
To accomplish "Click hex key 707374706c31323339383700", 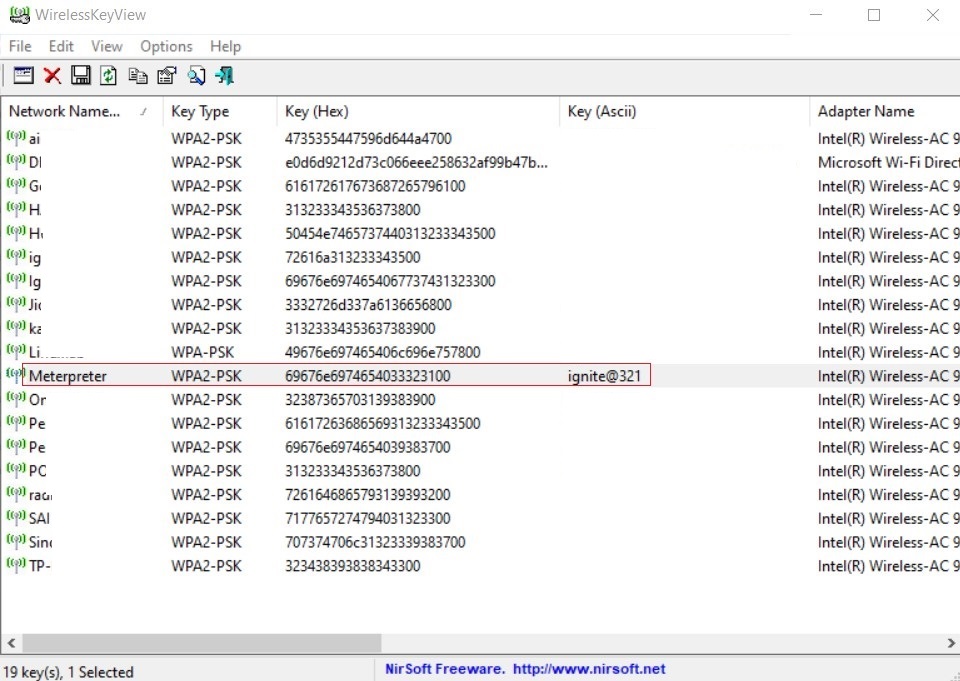I will [375, 542].
